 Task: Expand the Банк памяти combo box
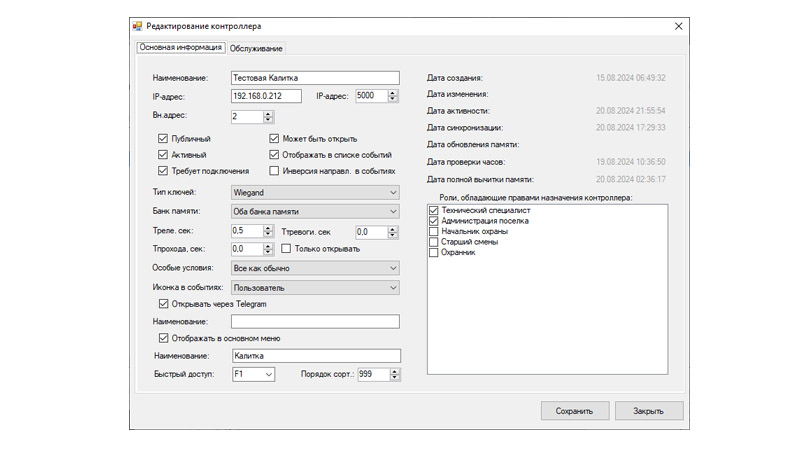coord(314,212)
